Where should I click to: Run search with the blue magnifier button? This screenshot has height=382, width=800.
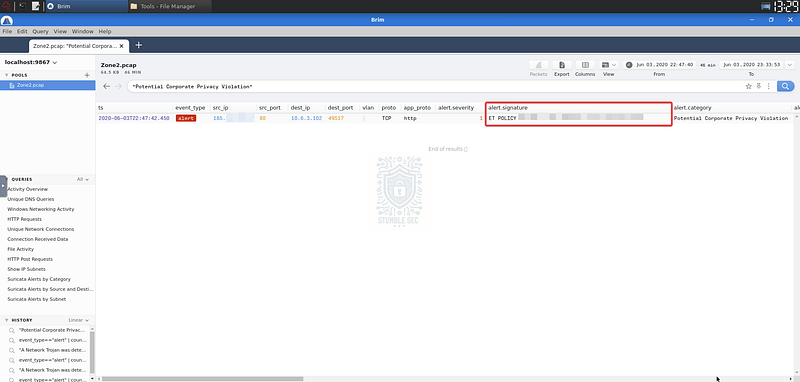(x=786, y=86)
